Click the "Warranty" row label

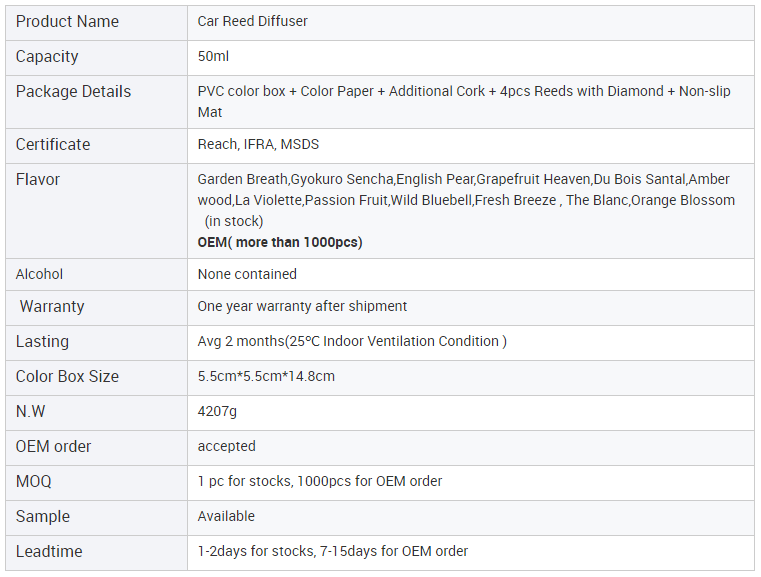[52, 307]
